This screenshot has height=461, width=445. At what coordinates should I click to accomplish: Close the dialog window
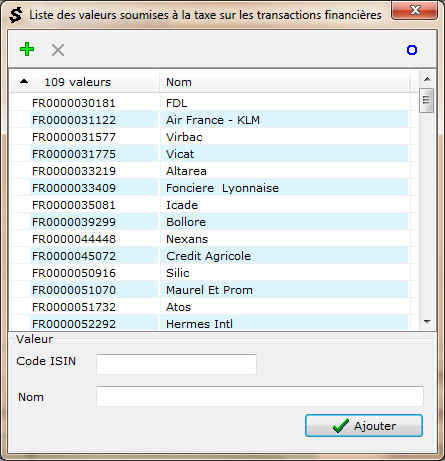(414, 10)
